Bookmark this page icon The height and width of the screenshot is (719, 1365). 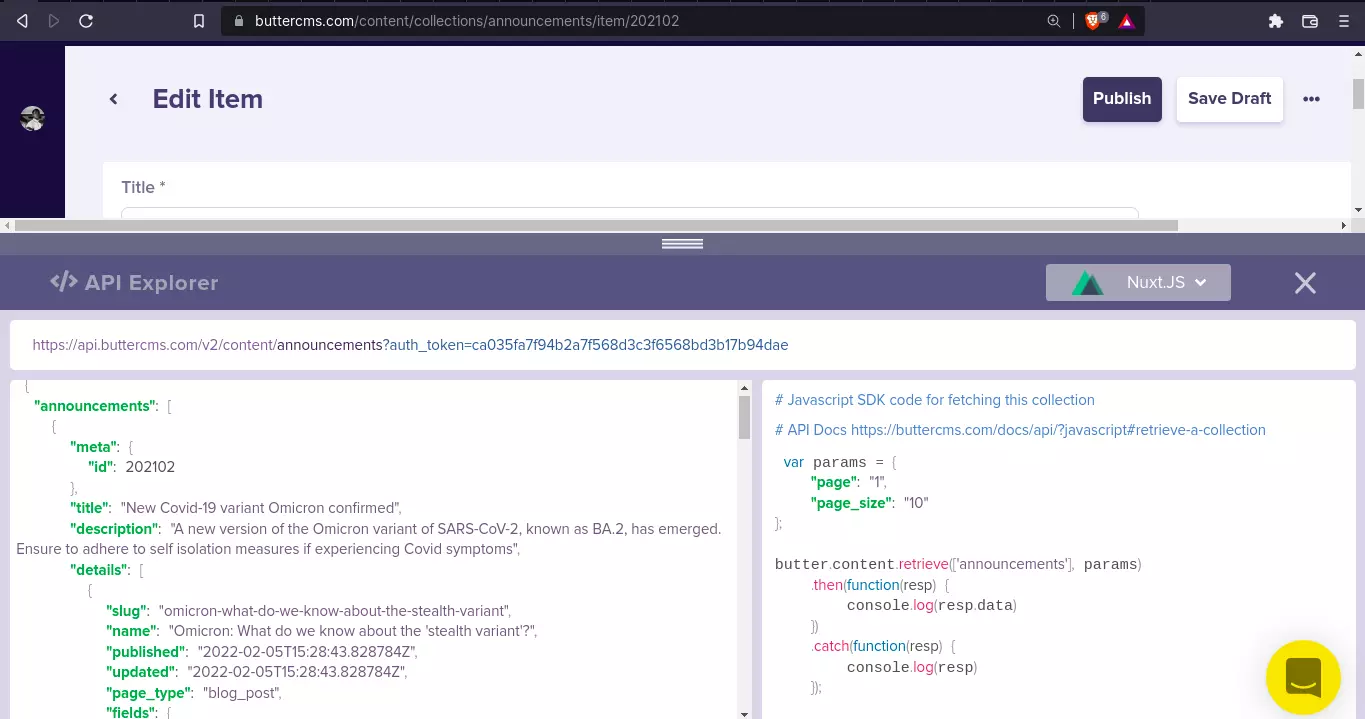[x=199, y=20]
